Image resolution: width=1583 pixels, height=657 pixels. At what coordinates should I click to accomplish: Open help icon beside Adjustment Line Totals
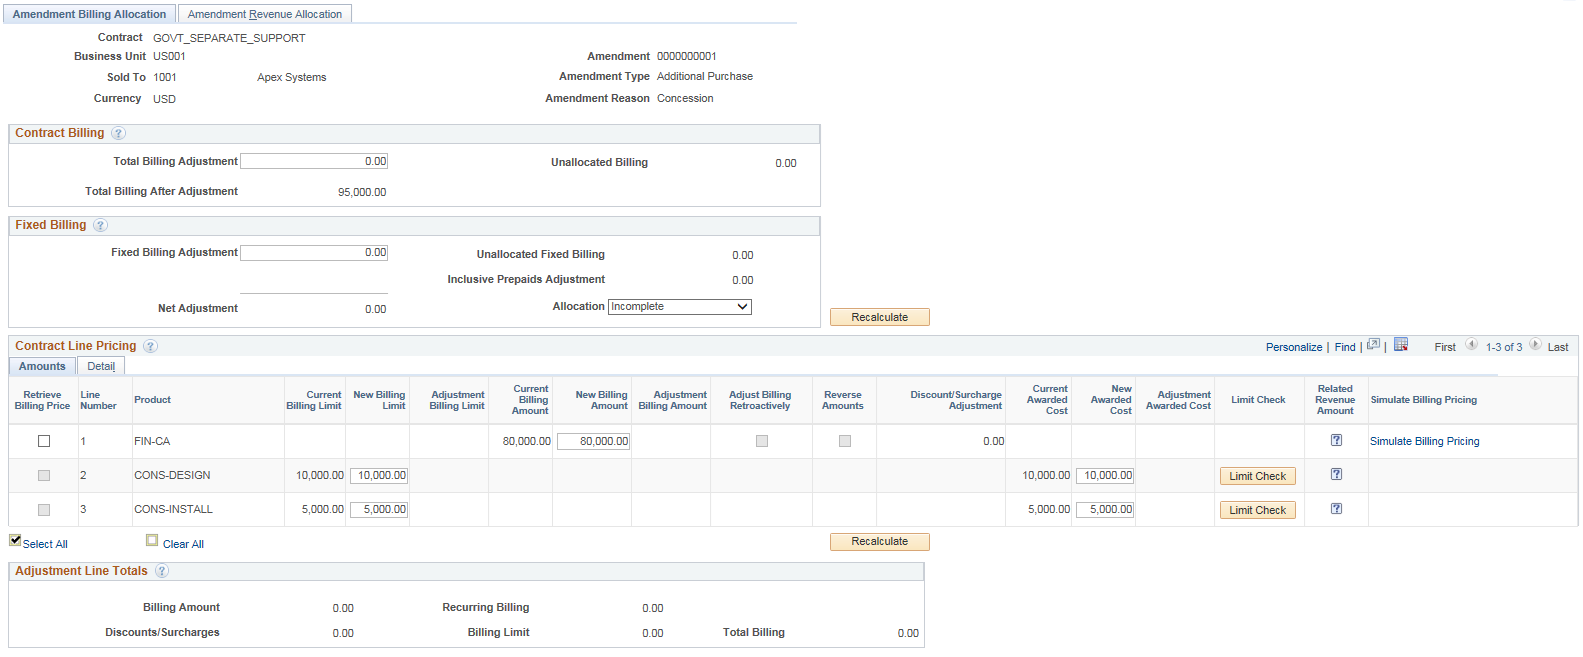click(162, 571)
